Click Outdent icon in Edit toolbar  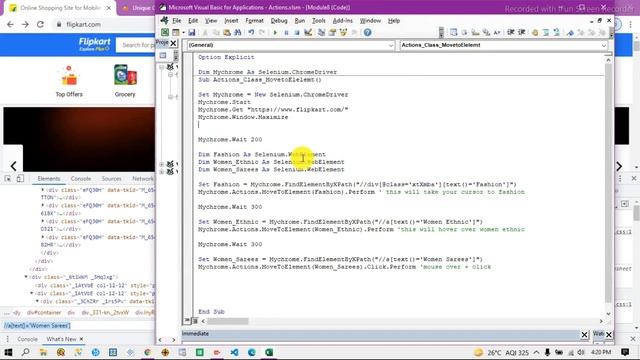click(522, 33)
